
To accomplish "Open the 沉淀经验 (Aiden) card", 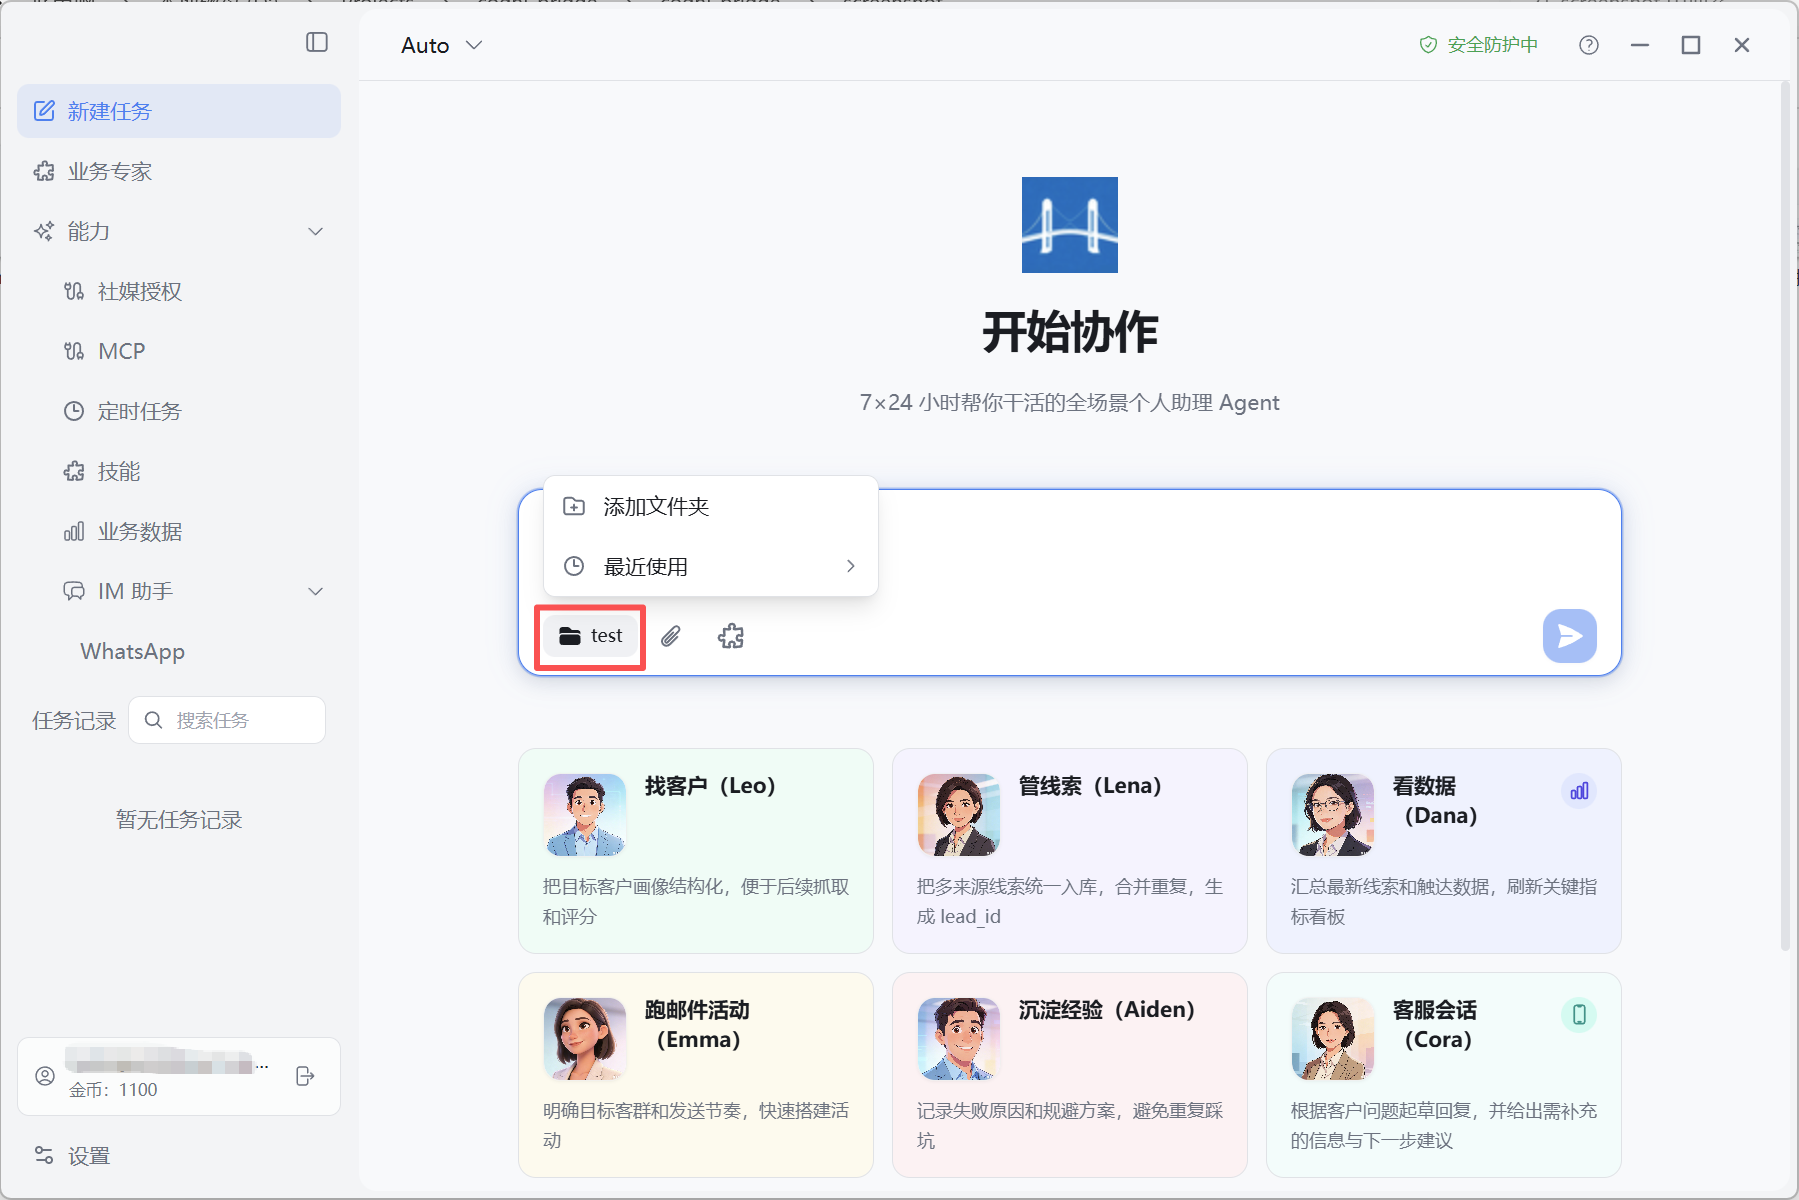I will click(1070, 1075).
